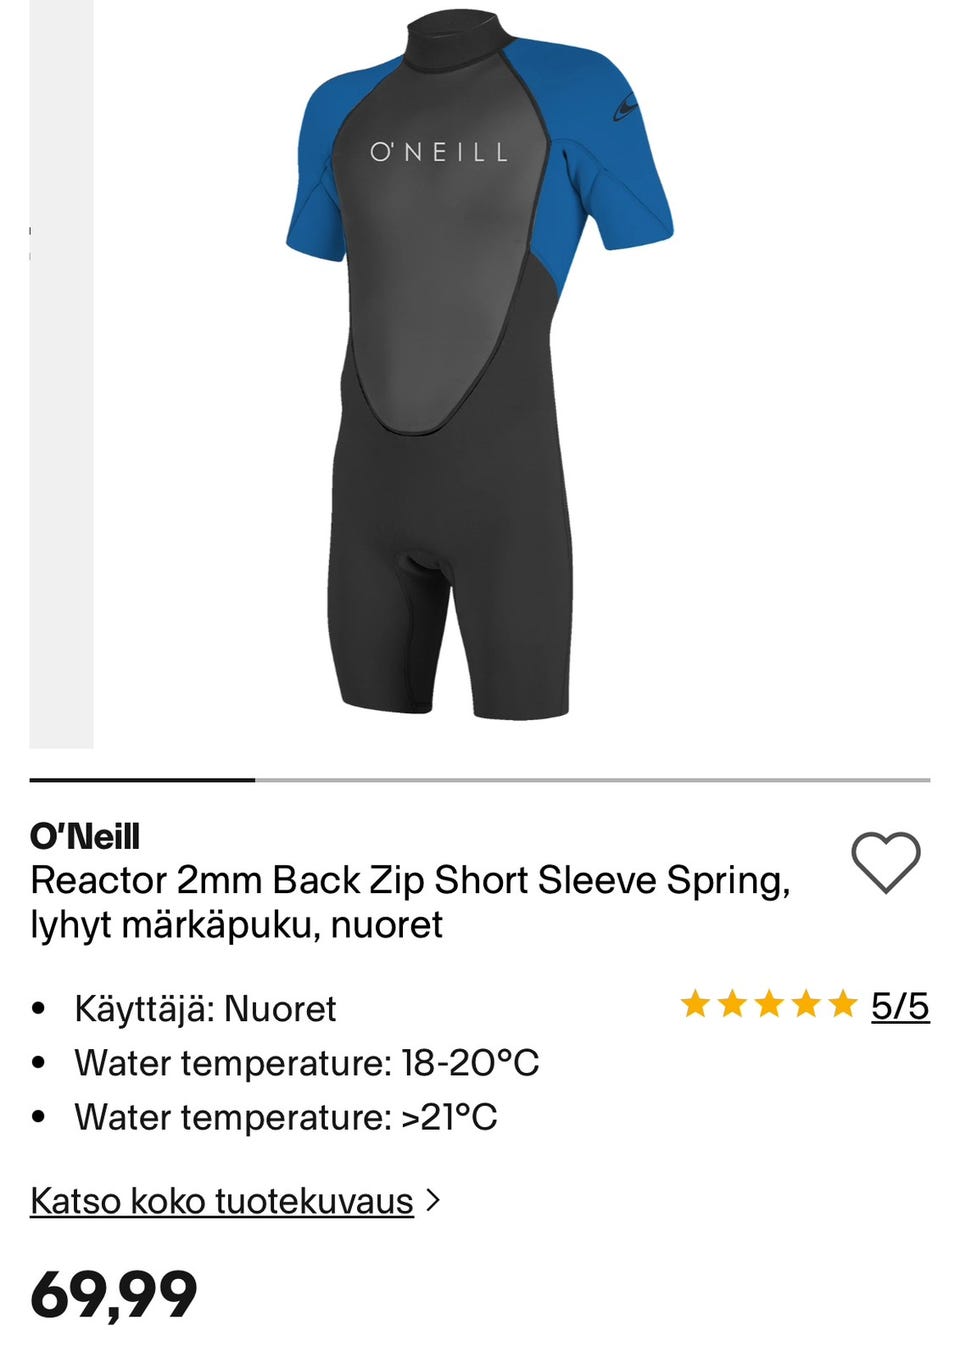Tap the gray inactive part of image indicator
Image resolution: width=960 pixels, height=1357 pixels.
click(x=593, y=779)
